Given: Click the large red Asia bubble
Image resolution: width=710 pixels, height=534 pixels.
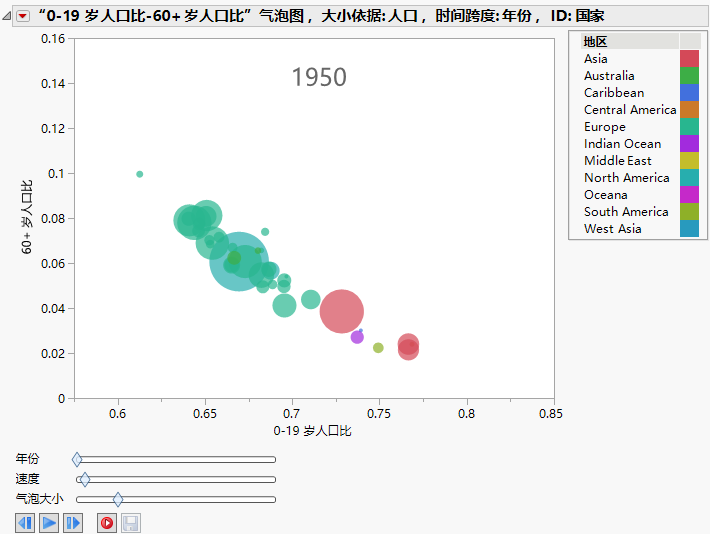Looking at the screenshot, I should pos(341,311).
